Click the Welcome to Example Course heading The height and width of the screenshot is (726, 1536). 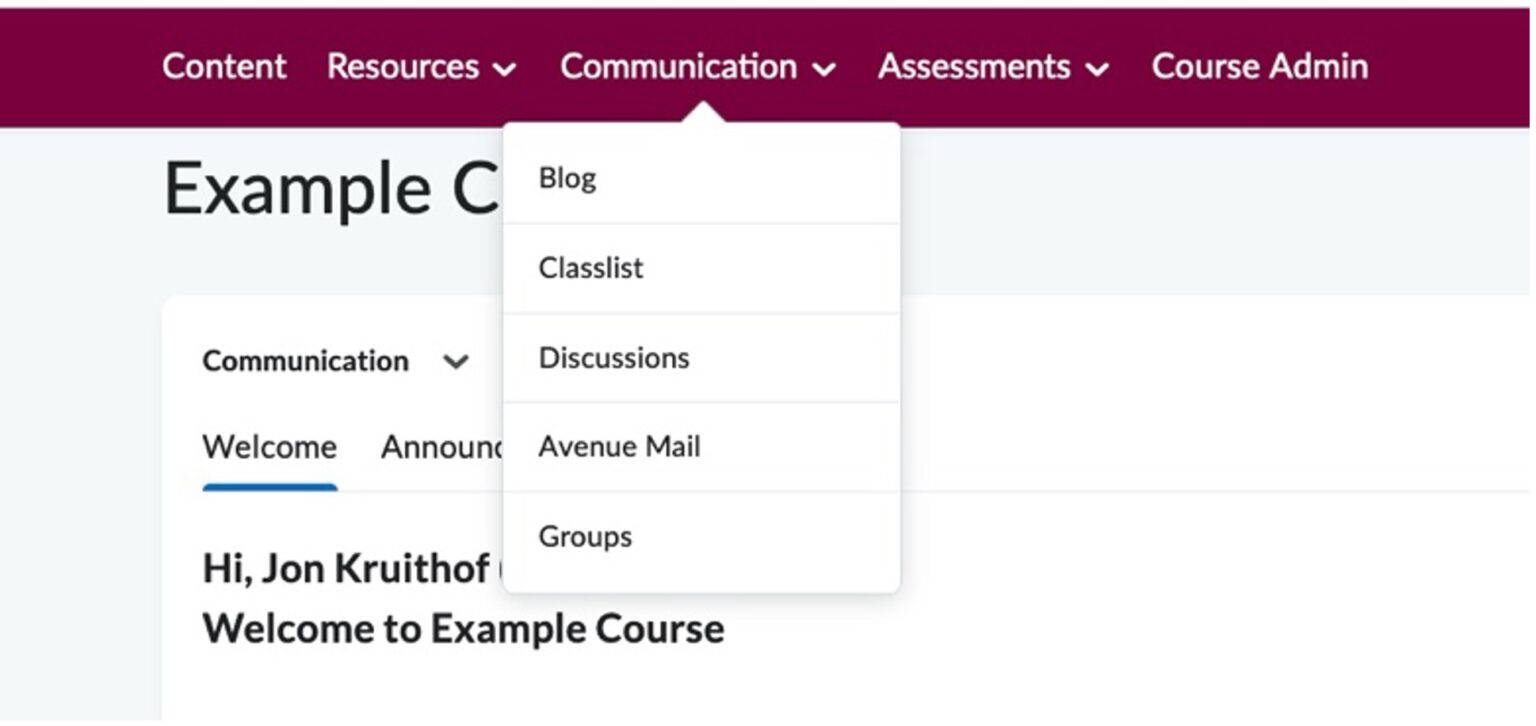point(464,629)
